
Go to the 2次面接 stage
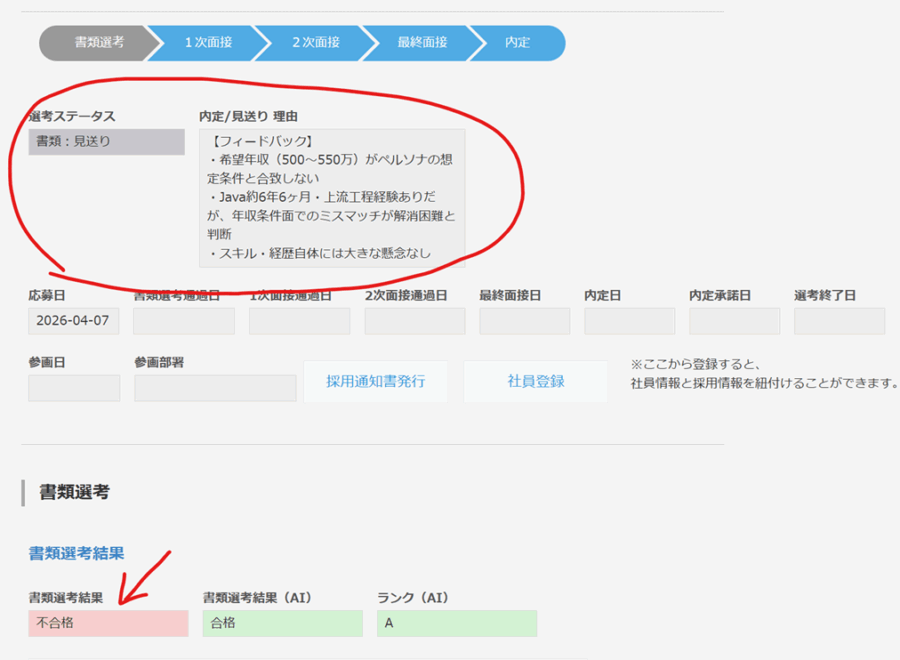pos(315,43)
